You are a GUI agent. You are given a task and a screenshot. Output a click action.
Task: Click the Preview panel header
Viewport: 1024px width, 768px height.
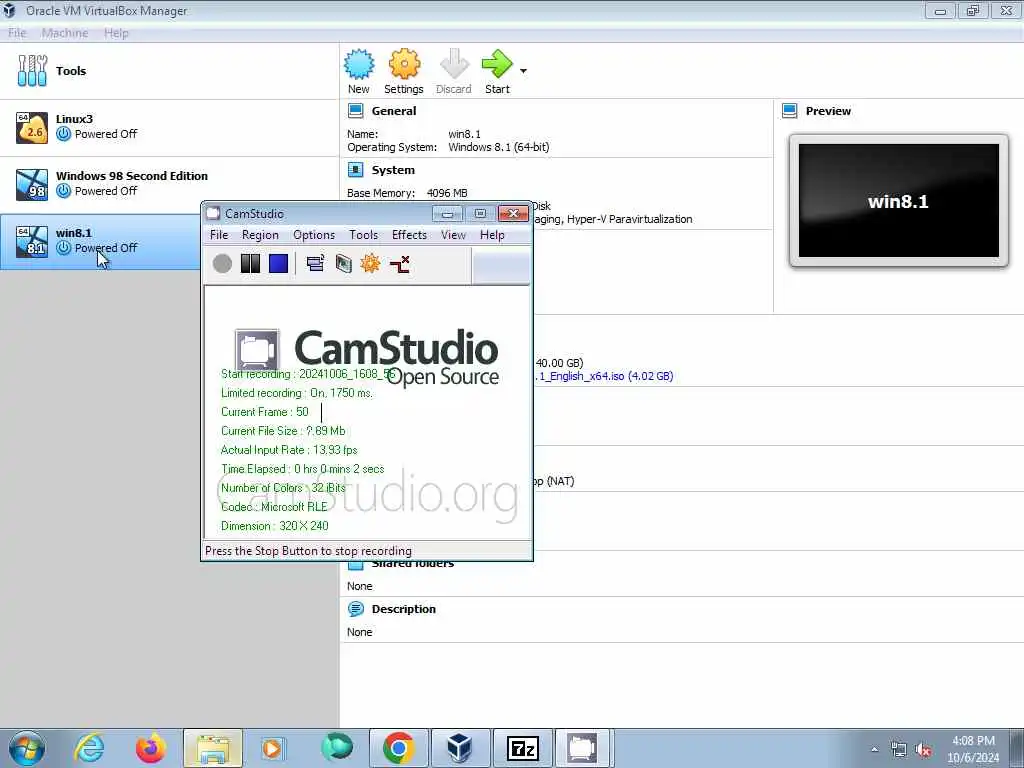827,111
